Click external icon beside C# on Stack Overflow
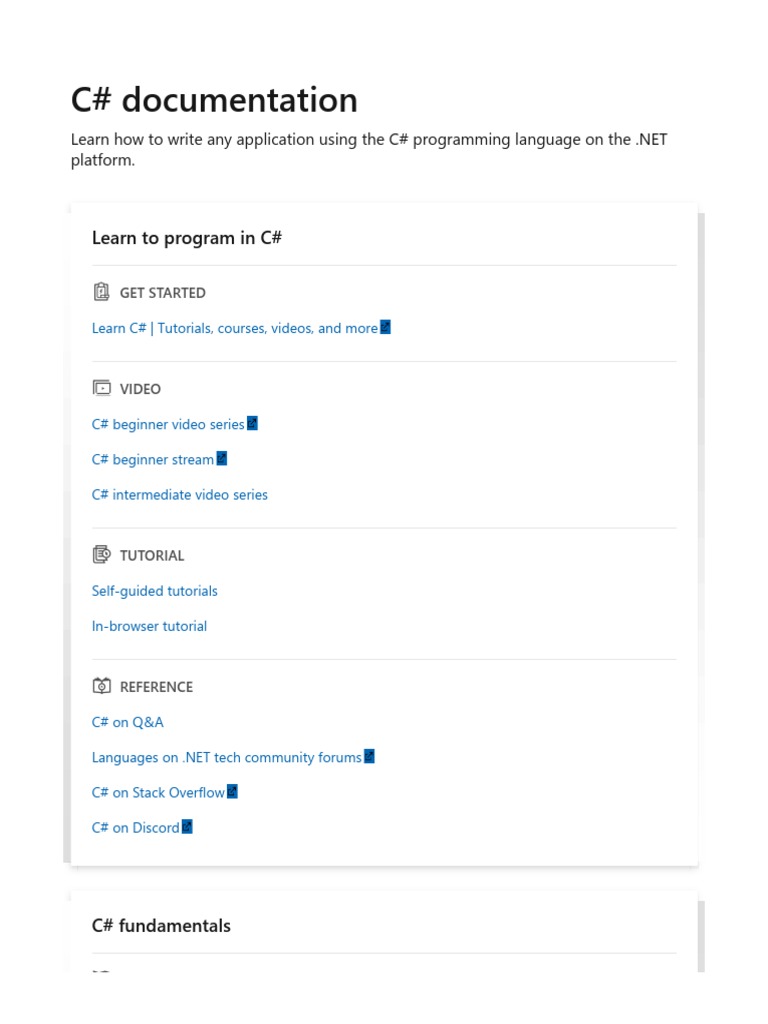768x1024 pixels. pyautogui.click(x=232, y=792)
